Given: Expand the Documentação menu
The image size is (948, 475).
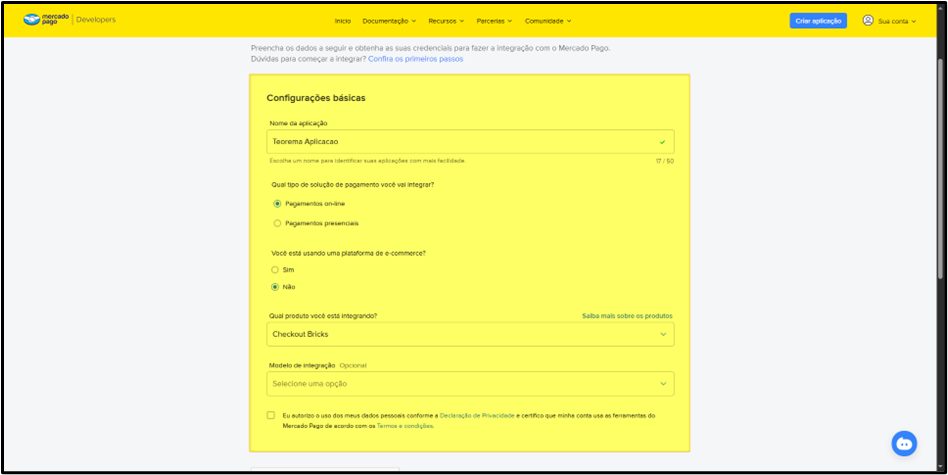Looking at the screenshot, I should click(x=389, y=21).
